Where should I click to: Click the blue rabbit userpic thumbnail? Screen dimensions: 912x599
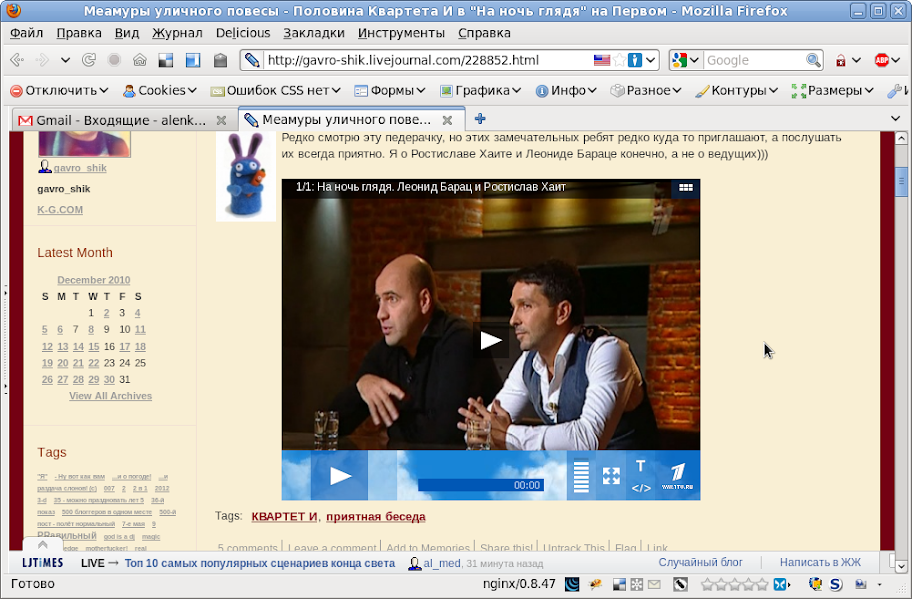point(246,176)
